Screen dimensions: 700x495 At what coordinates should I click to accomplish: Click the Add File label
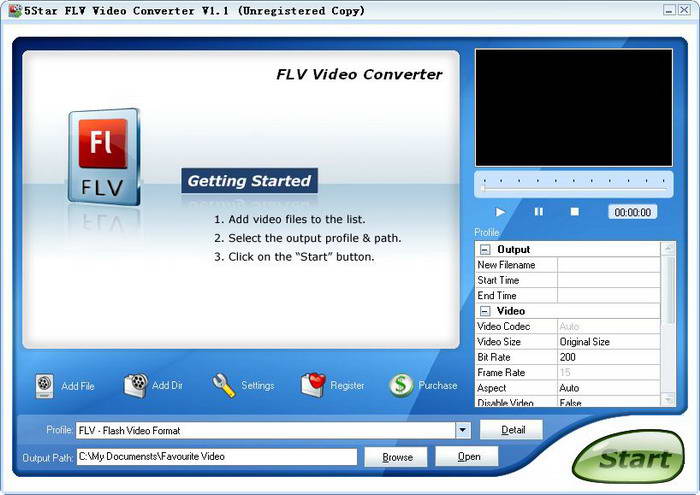78,386
